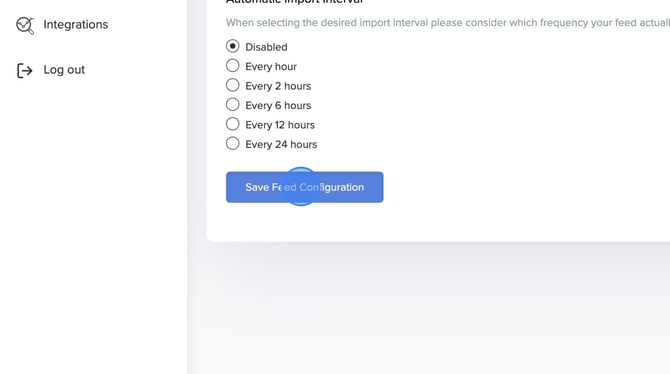
Task: Save the feed configuration
Action: (x=305, y=187)
